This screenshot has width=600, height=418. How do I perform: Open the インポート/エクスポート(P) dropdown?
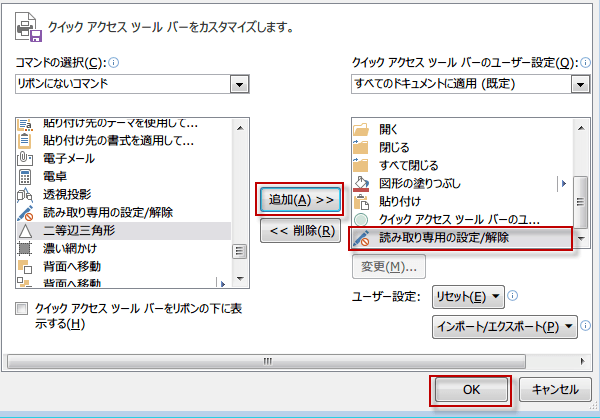(x=505, y=327)
